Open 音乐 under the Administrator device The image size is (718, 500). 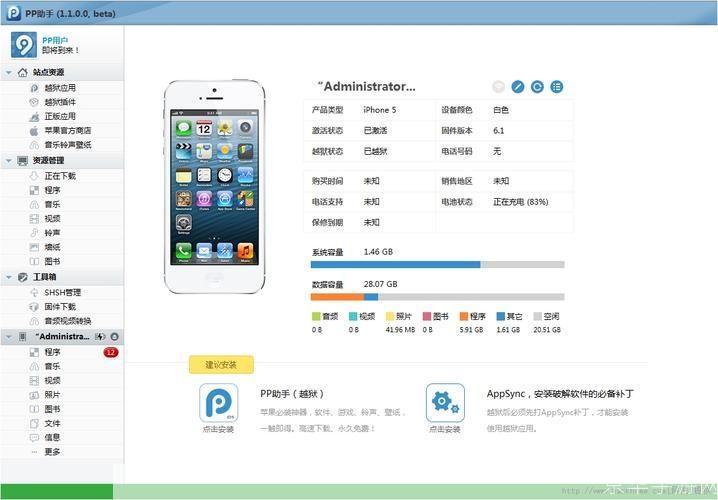coord(52,366)
